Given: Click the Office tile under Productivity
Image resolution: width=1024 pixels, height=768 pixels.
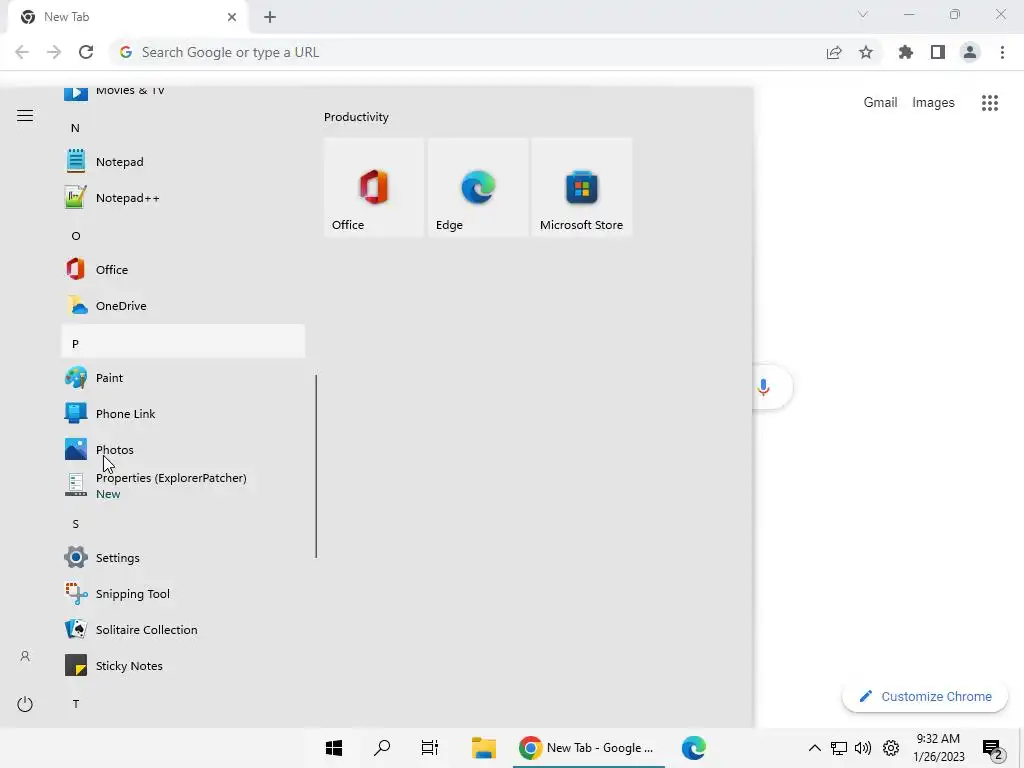Looking at the screenshot, I should tap(374, 187).
